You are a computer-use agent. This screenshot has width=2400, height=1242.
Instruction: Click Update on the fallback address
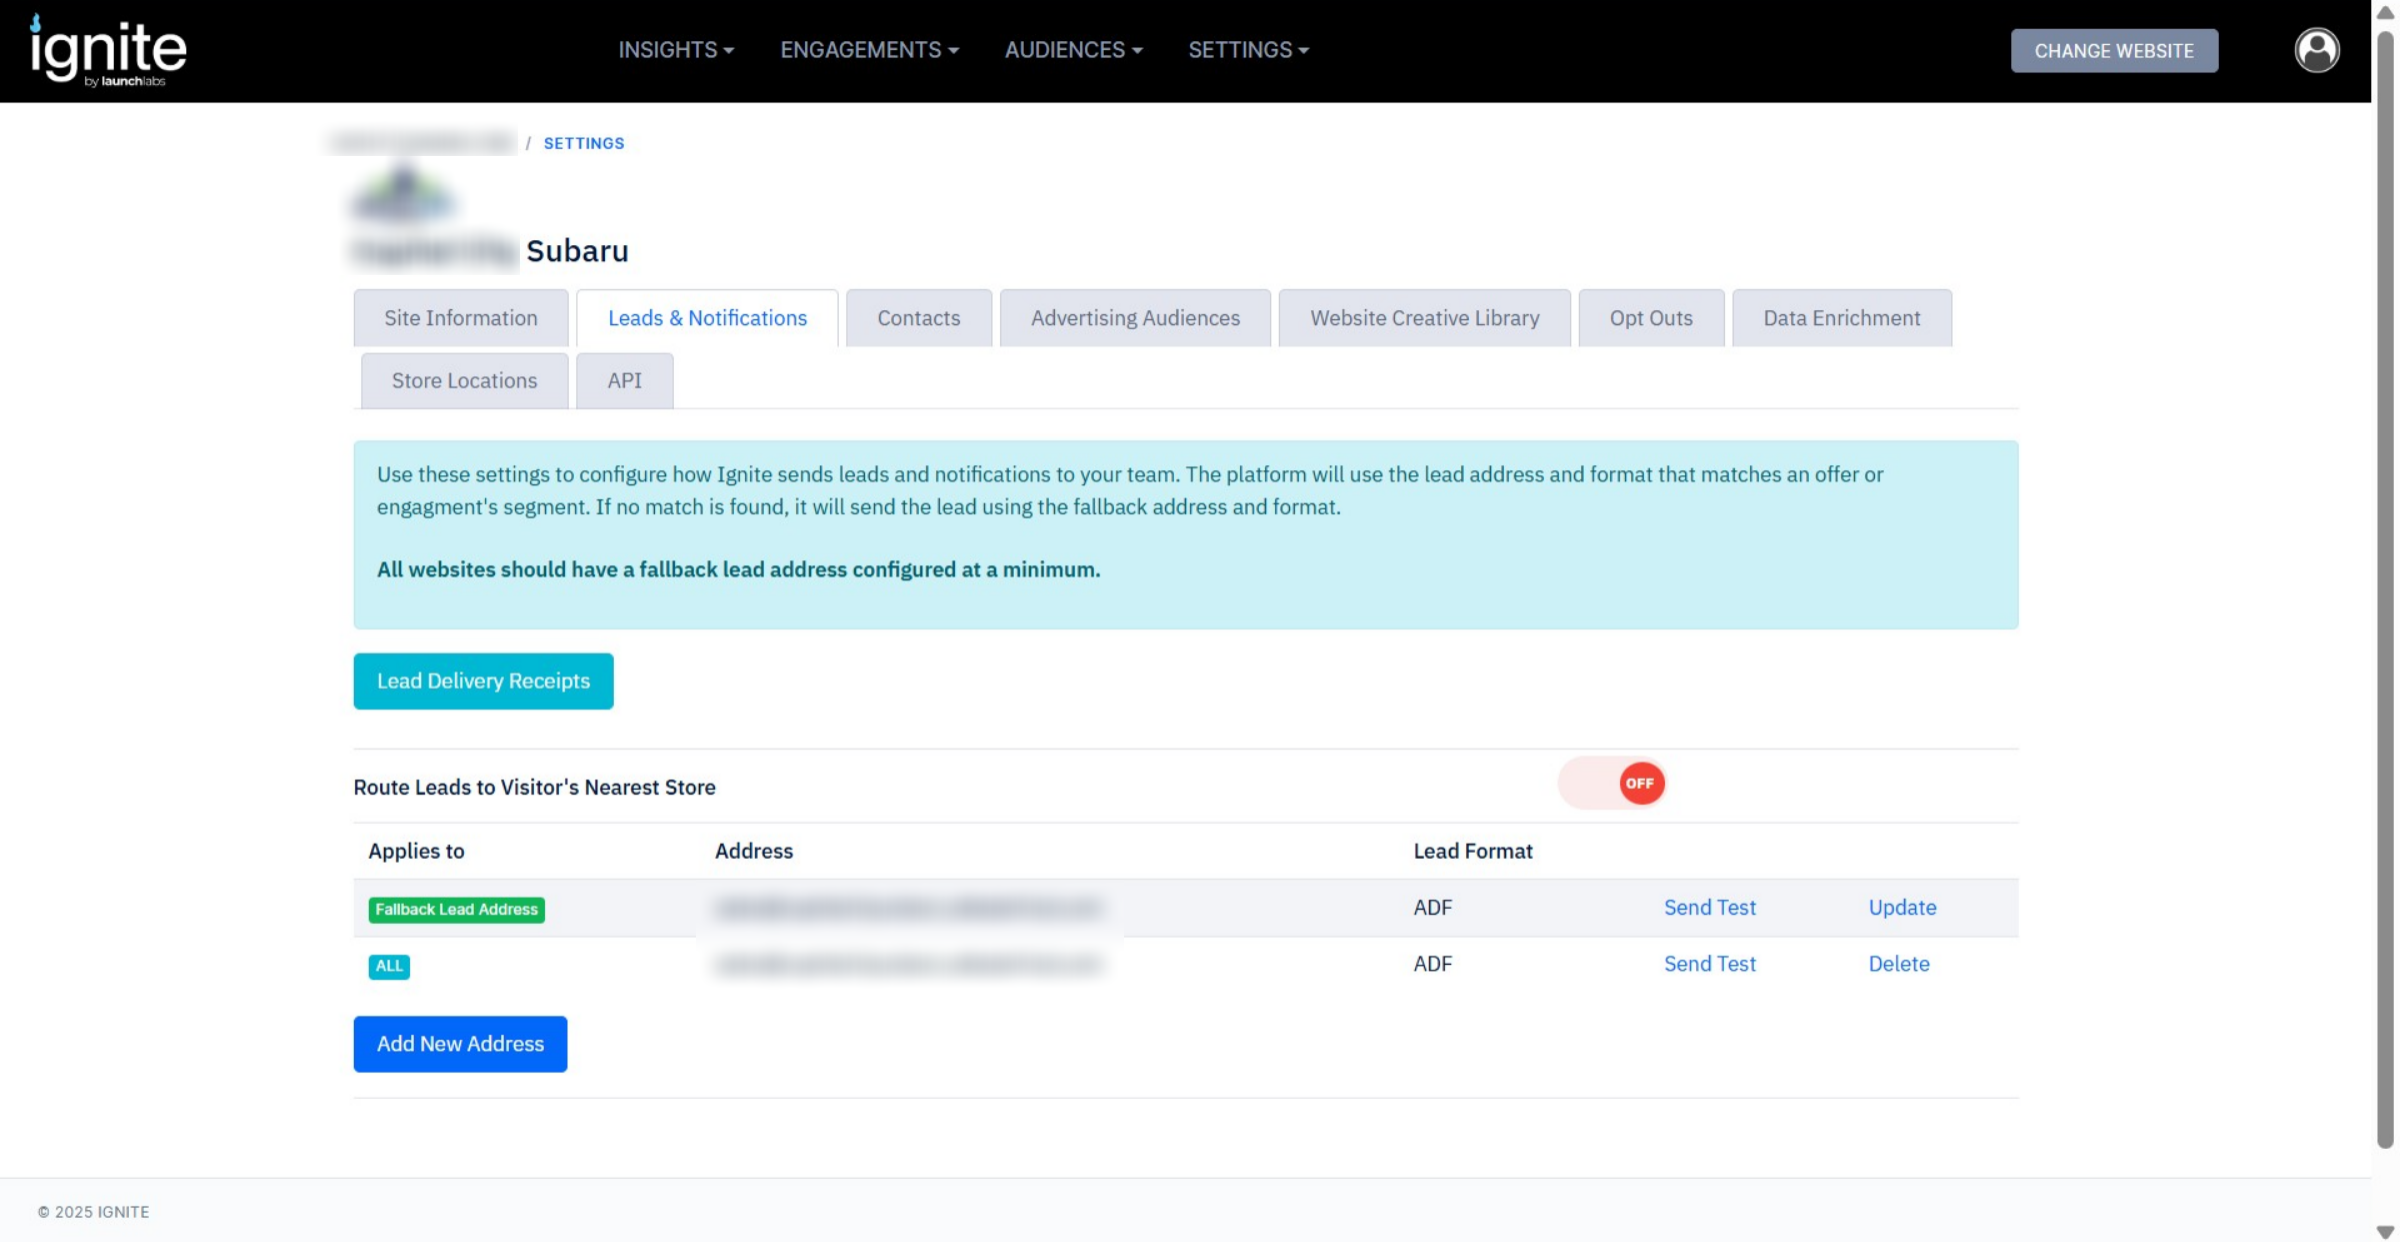(1902, 908)
